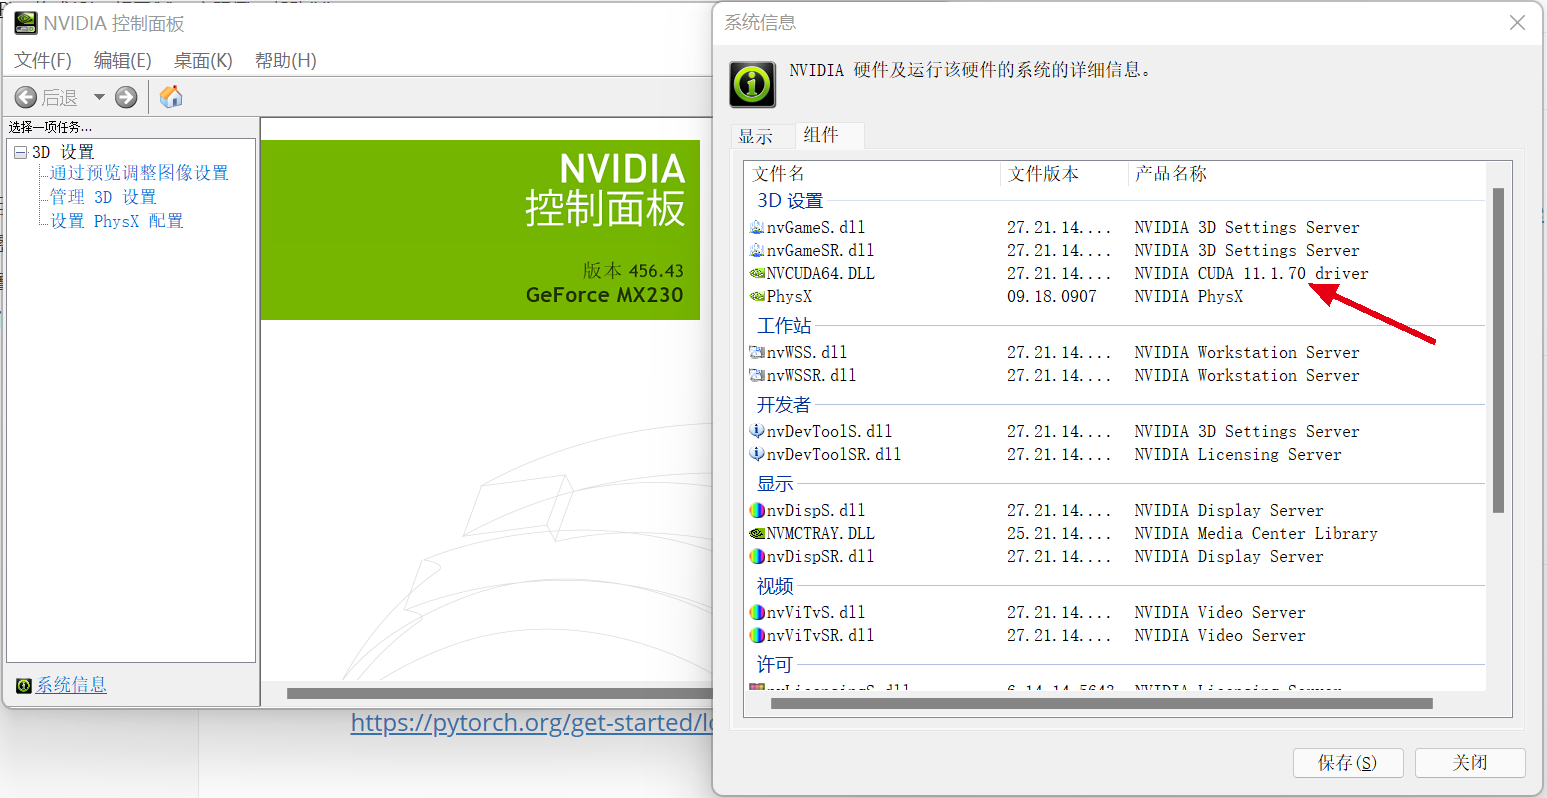The image size is (1547, 798).
Task: Click the 关闭 button
Action: pos(1470,763)
